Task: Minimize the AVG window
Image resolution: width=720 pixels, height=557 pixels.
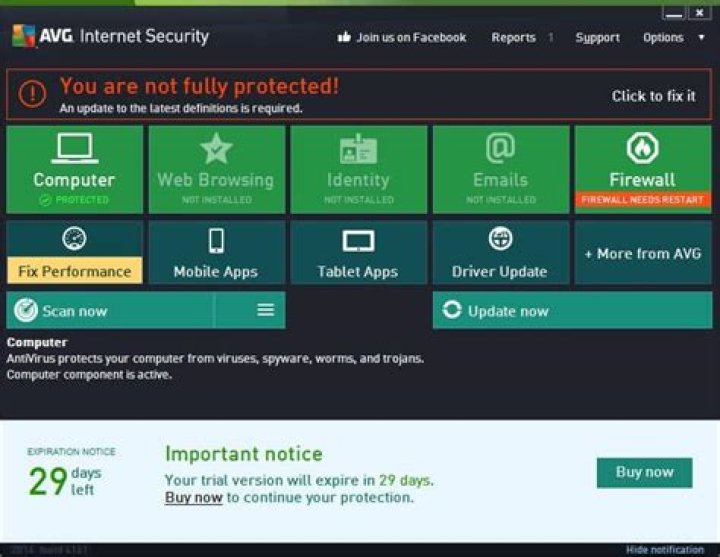Action: 673,13
